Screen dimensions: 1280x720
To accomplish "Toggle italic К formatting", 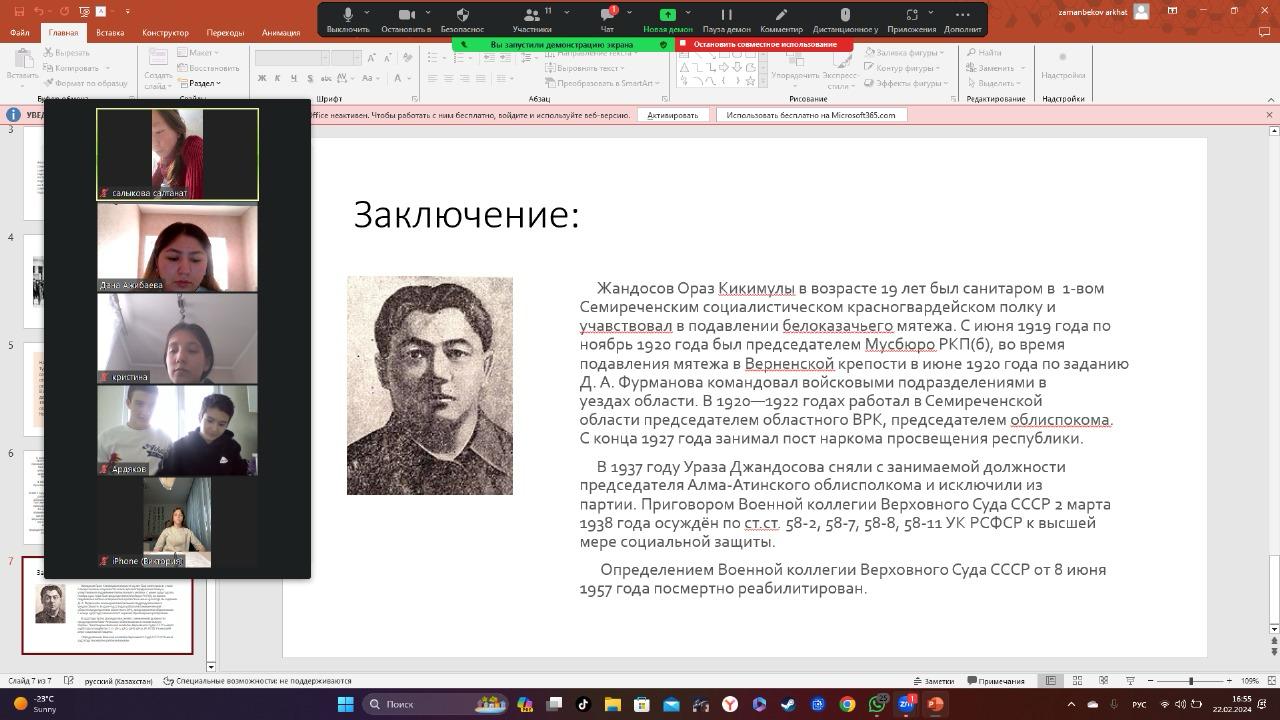I will [278, 78].
